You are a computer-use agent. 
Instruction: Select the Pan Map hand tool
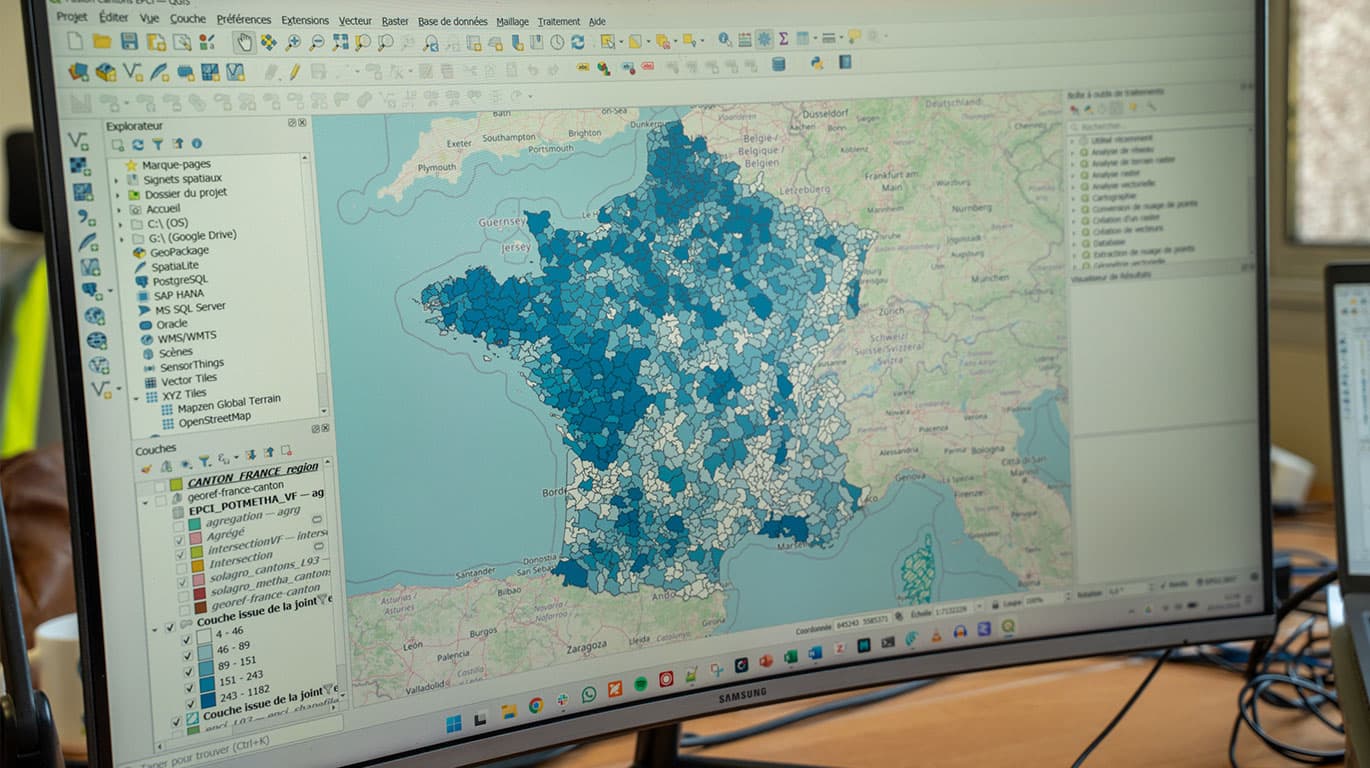[244, 42]
